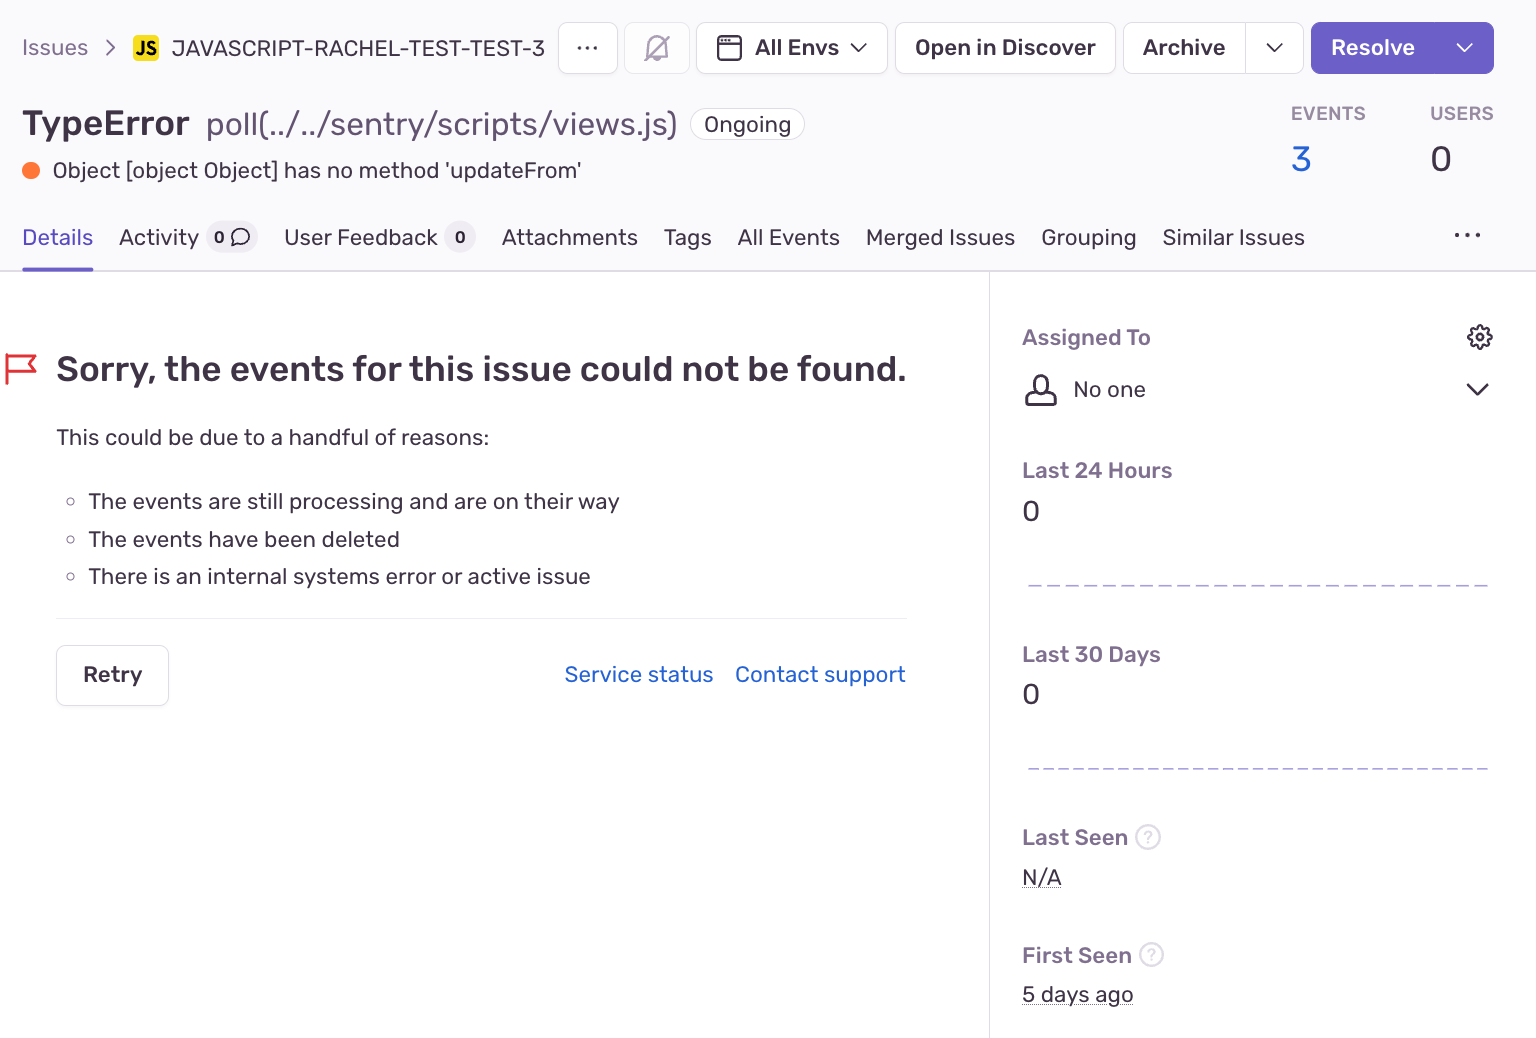Screen dimensions: 1536x1038
Task: Click the help icon next to First Seen
Action: pyautogui.click(x=1151, y=955)
